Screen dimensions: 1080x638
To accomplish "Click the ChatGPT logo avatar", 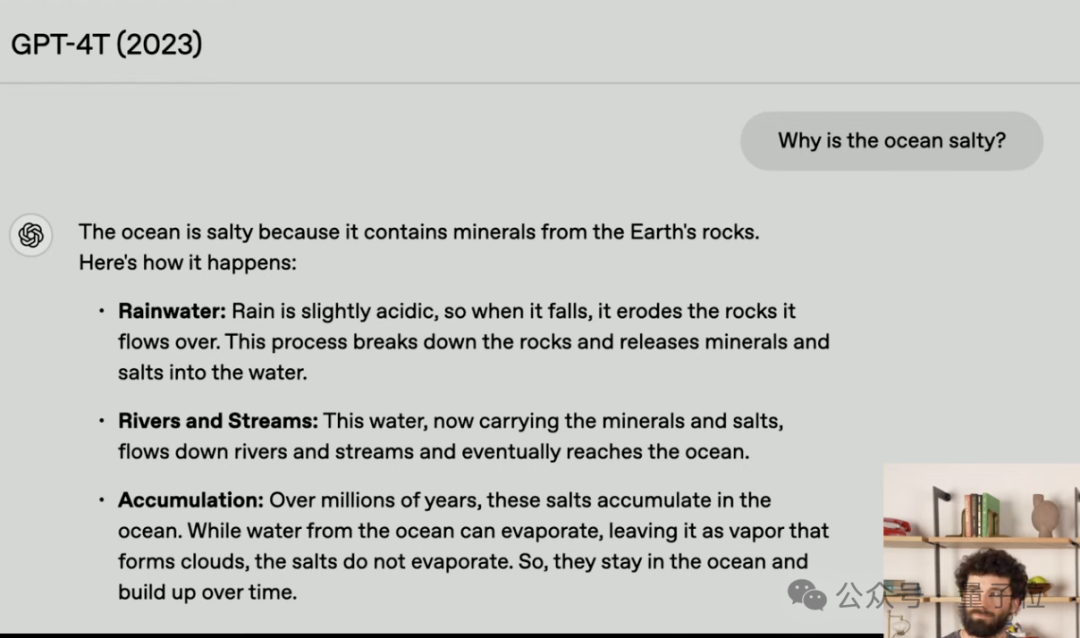I will pos(31,235).
